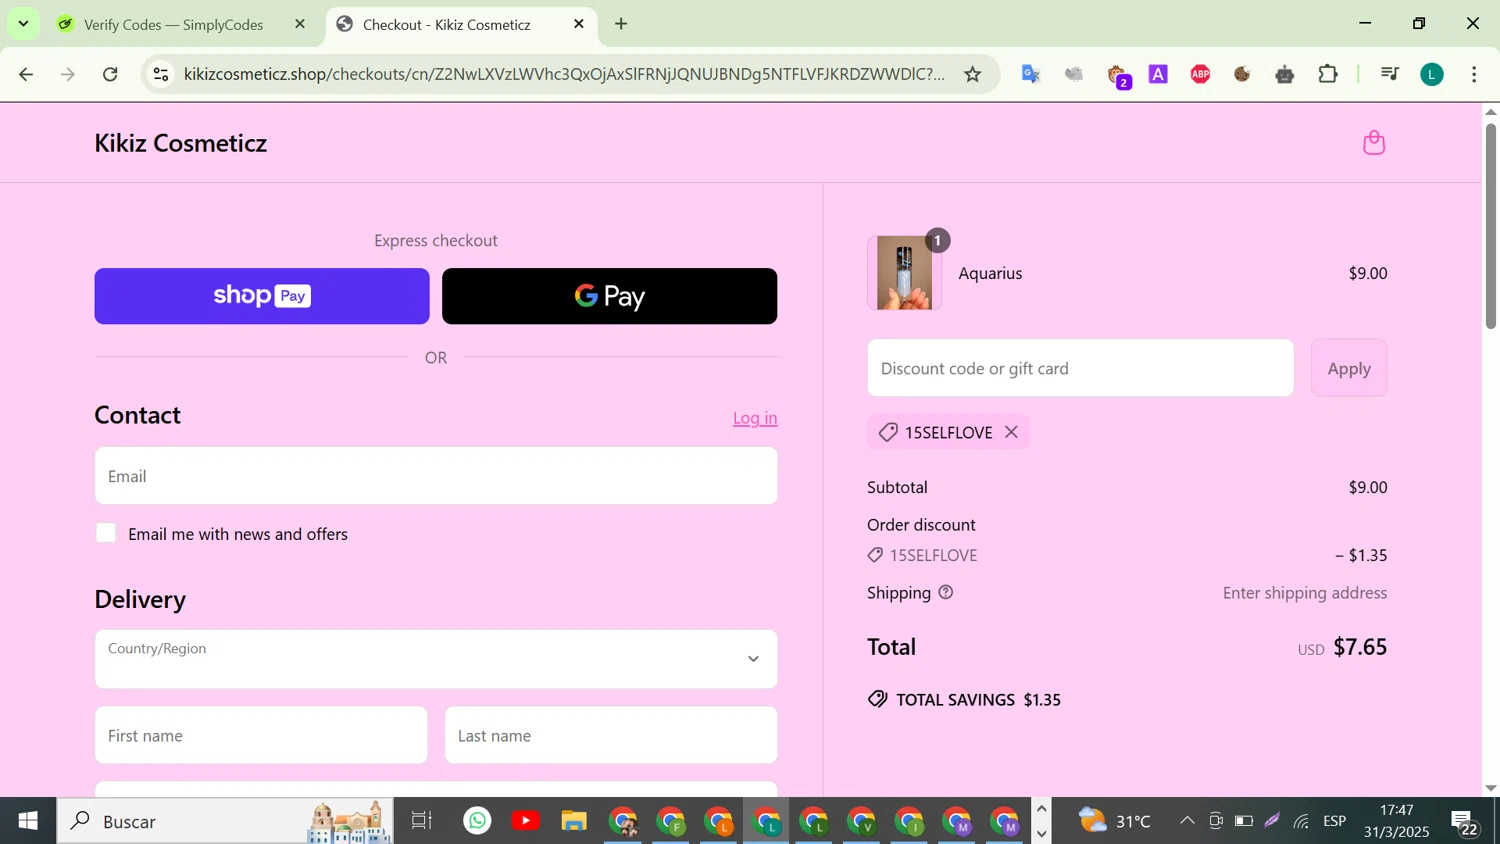
Task: Open the Windows notification center
Action: [x=1466, y=823]
